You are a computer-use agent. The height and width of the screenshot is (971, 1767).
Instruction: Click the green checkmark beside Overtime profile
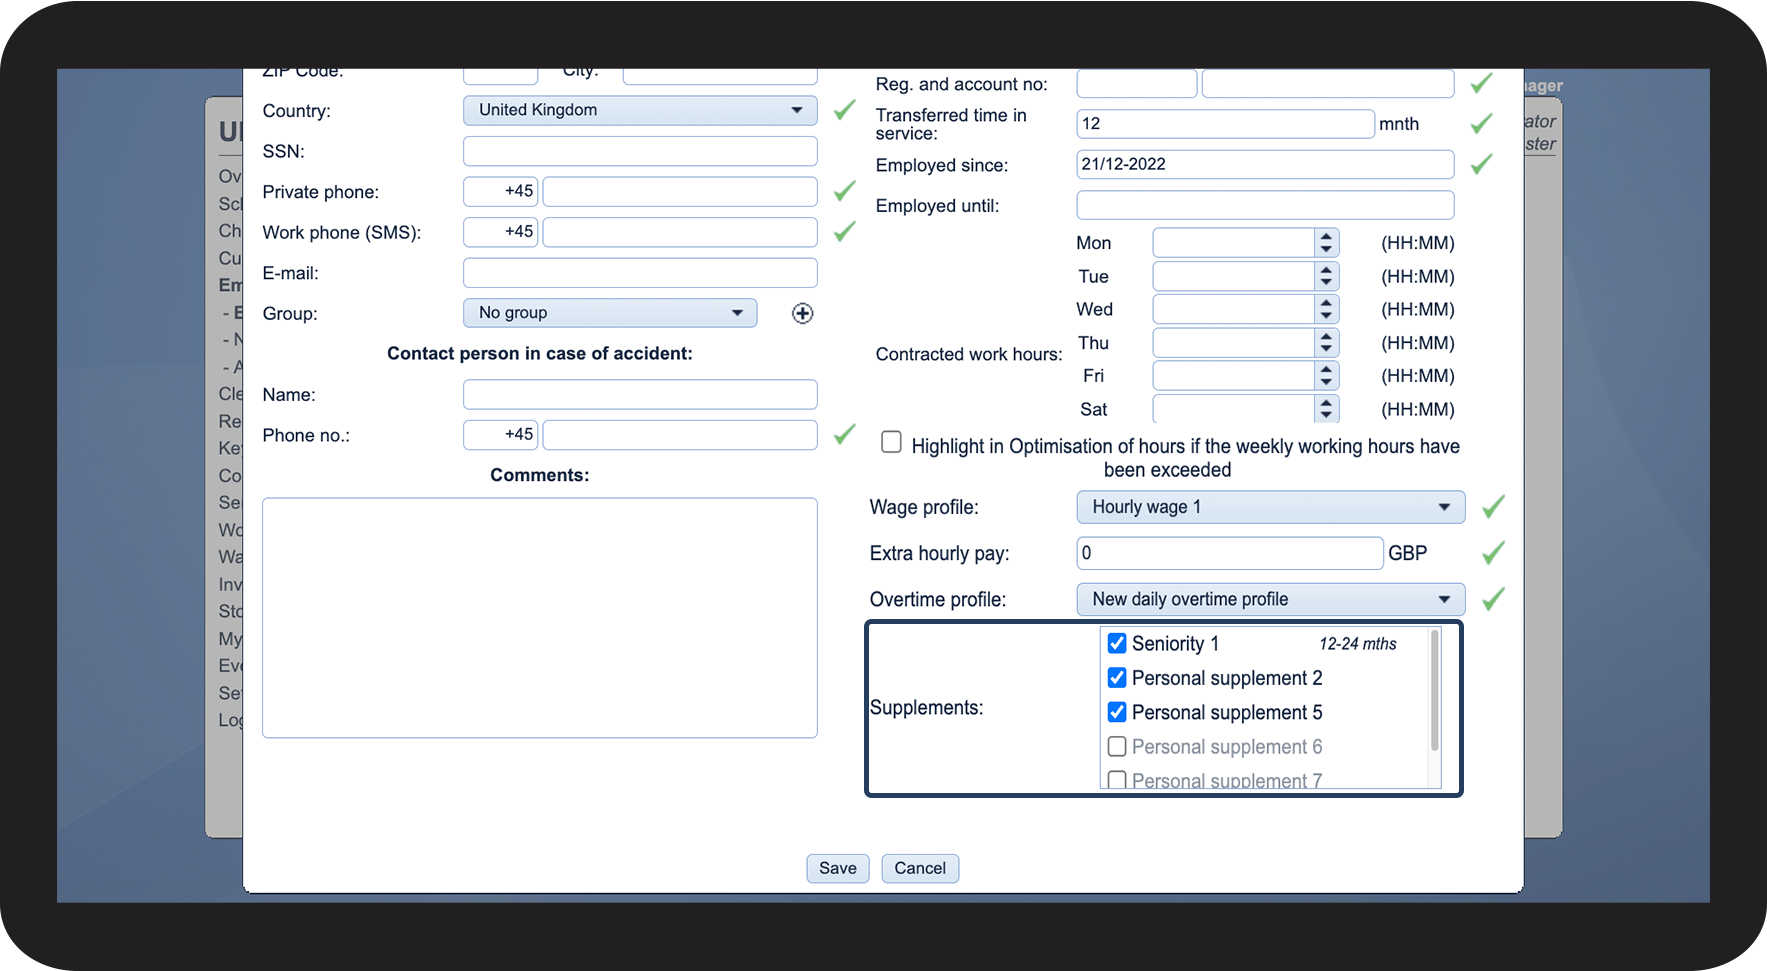pos(1494,598)
